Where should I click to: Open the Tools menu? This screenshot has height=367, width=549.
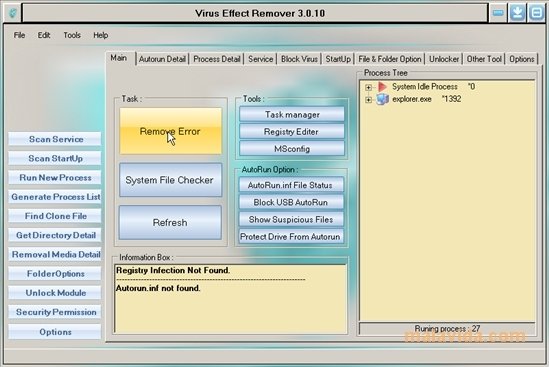[x=72, y=35]
